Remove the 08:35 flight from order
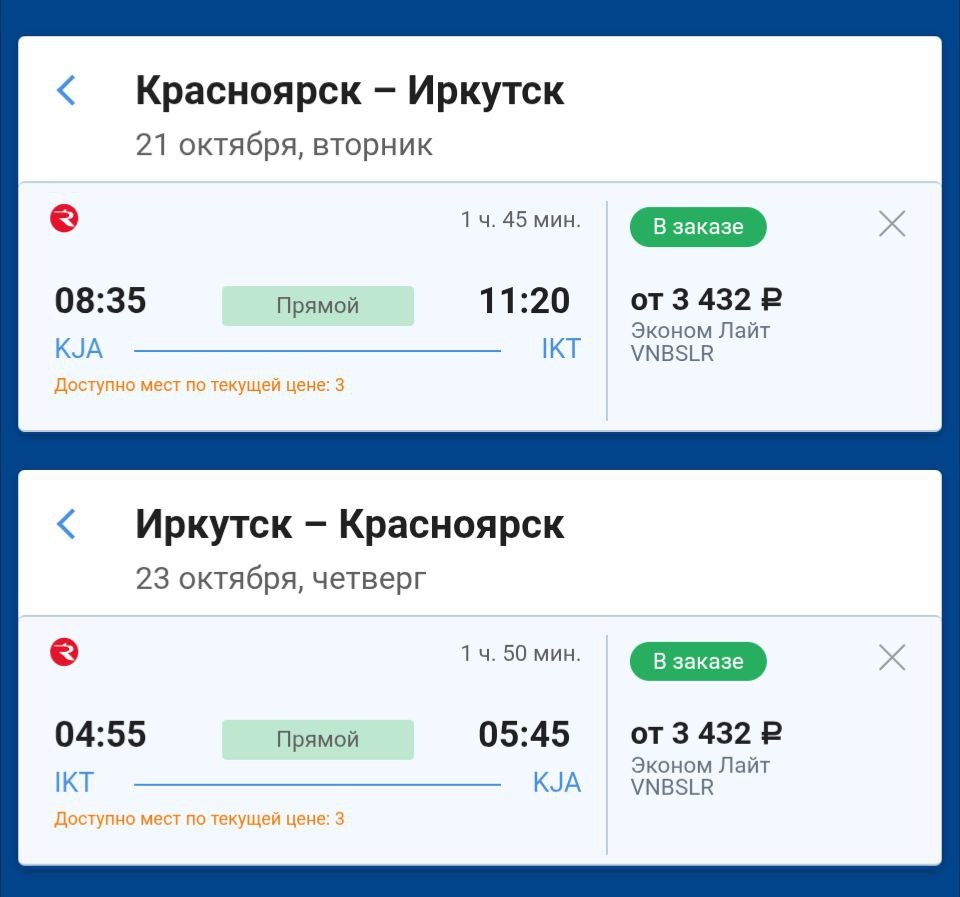Screen dimensions: 960x897 click(891, 224)
